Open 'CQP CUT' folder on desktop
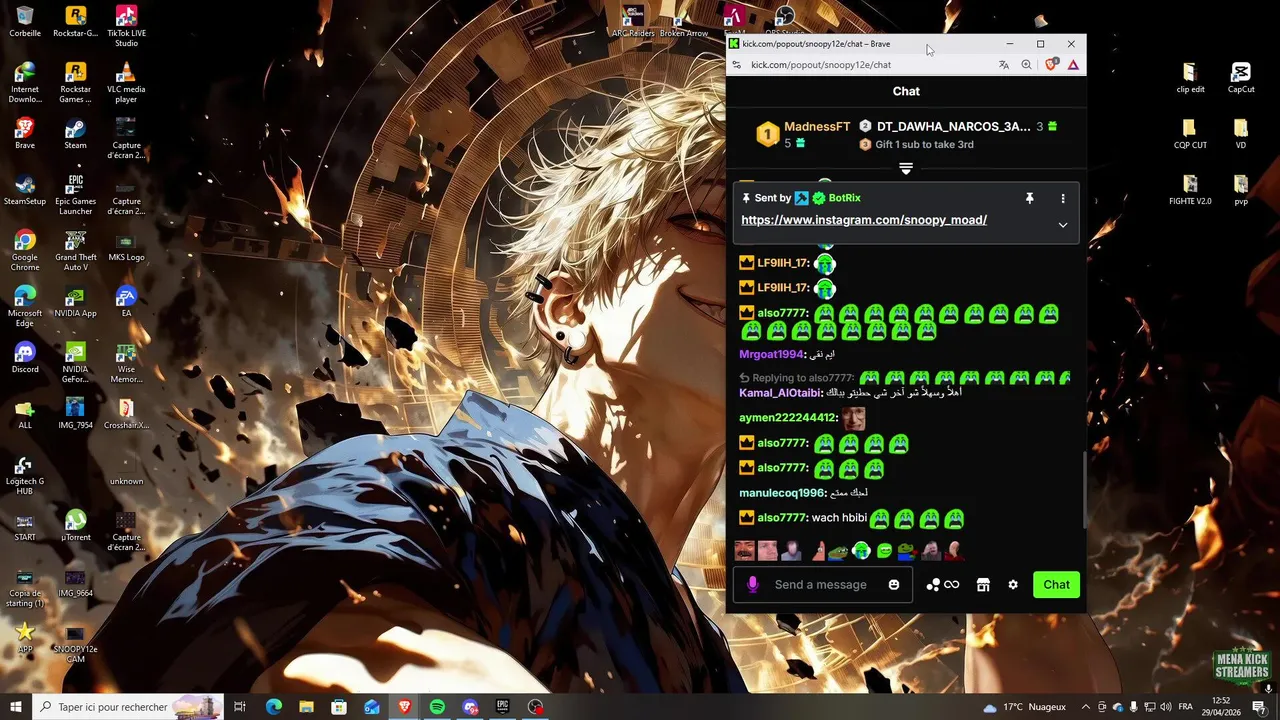 (x=1190, y=134)
